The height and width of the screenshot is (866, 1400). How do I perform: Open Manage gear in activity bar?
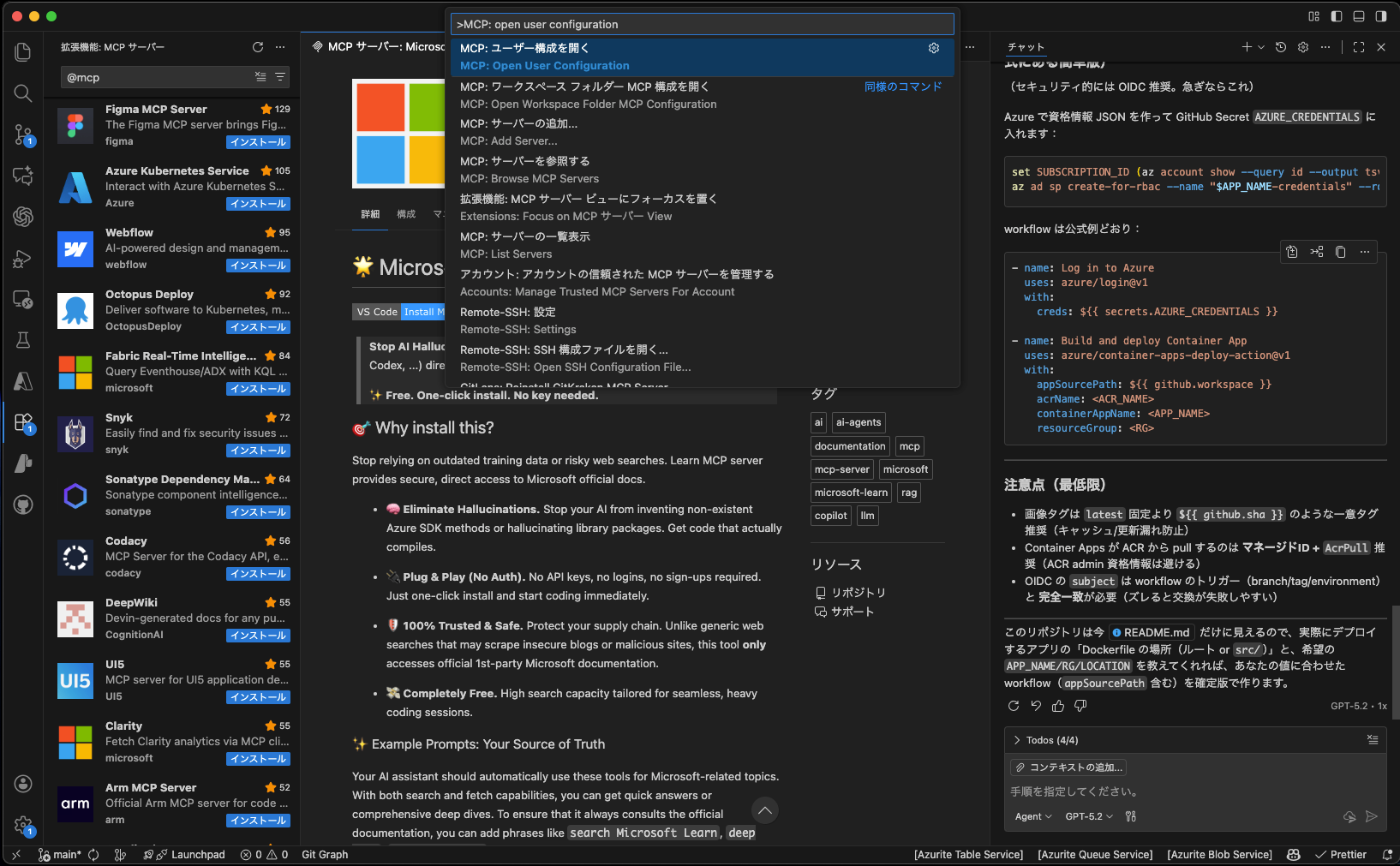point(22,825)
